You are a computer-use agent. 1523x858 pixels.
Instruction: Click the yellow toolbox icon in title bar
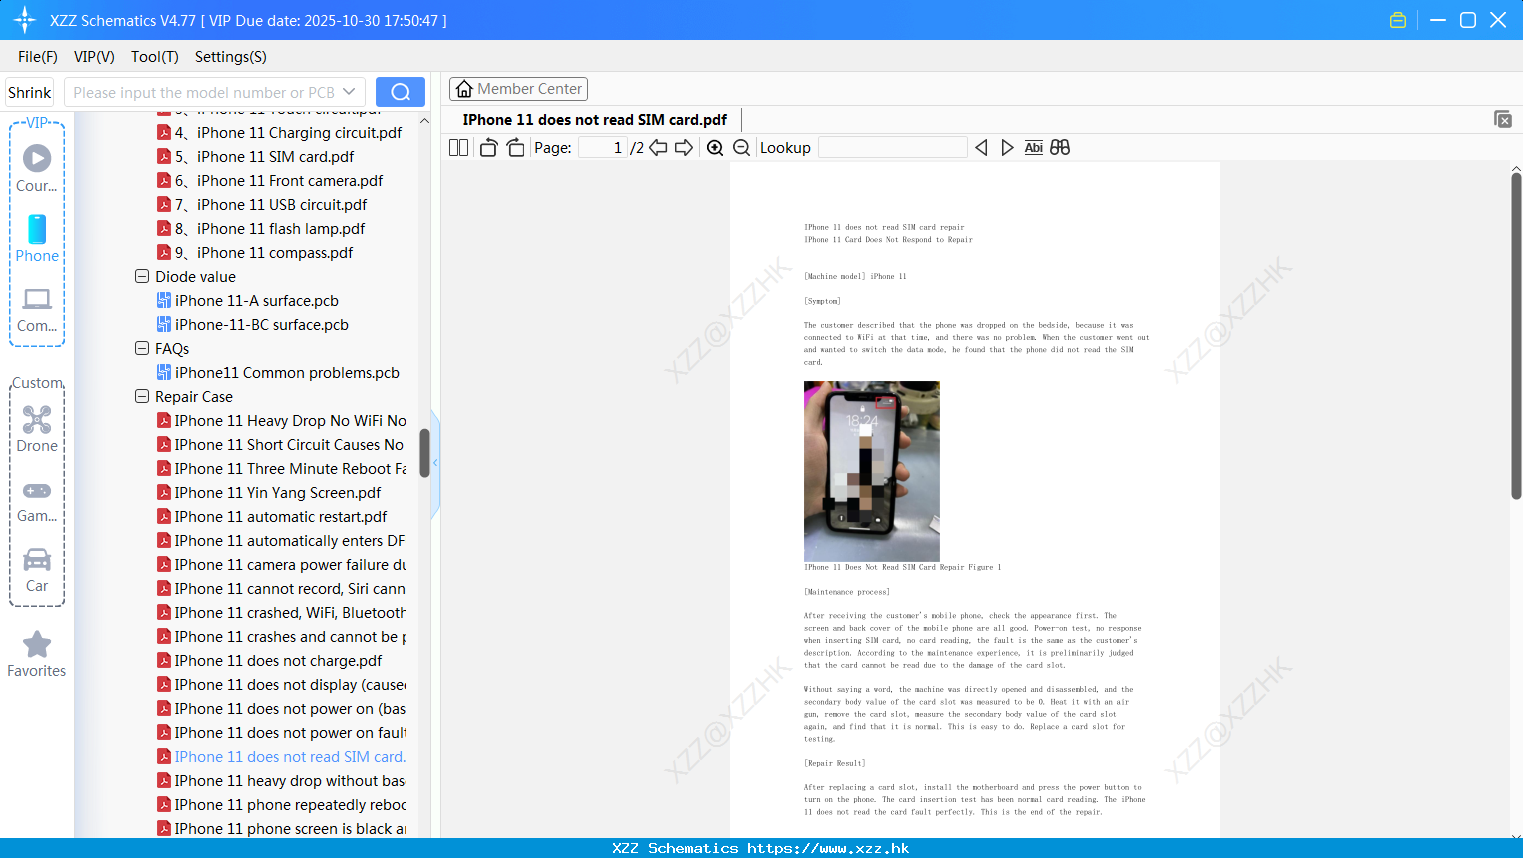[1398, 20]
